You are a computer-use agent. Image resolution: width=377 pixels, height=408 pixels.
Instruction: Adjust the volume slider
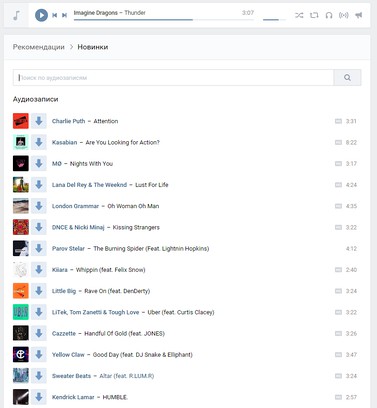pyautogui.click(x=274, y=20)
